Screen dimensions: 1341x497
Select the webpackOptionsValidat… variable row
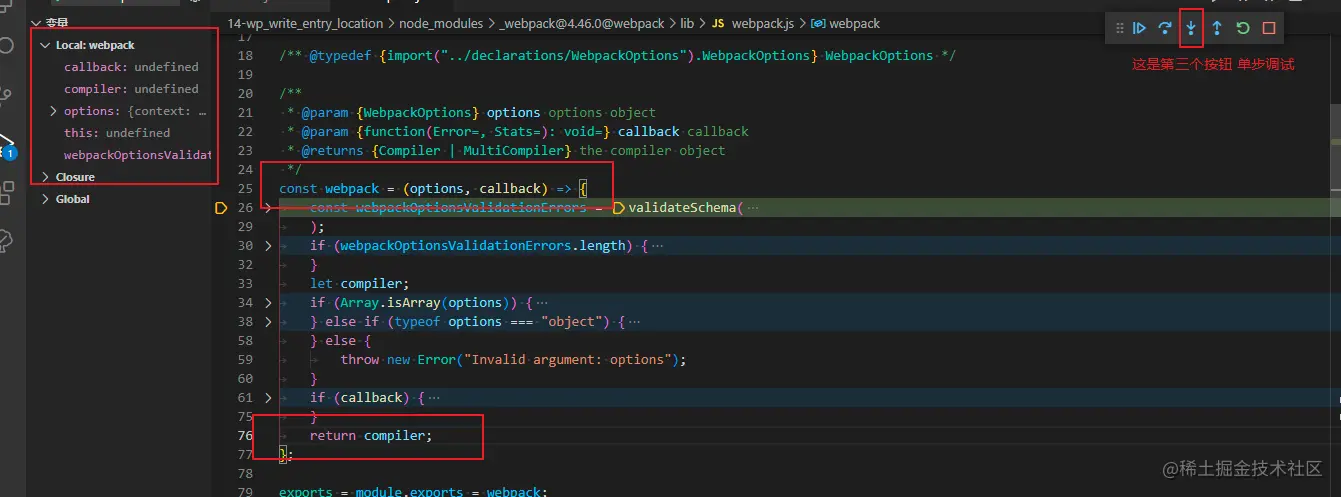(x=137, y=155)
